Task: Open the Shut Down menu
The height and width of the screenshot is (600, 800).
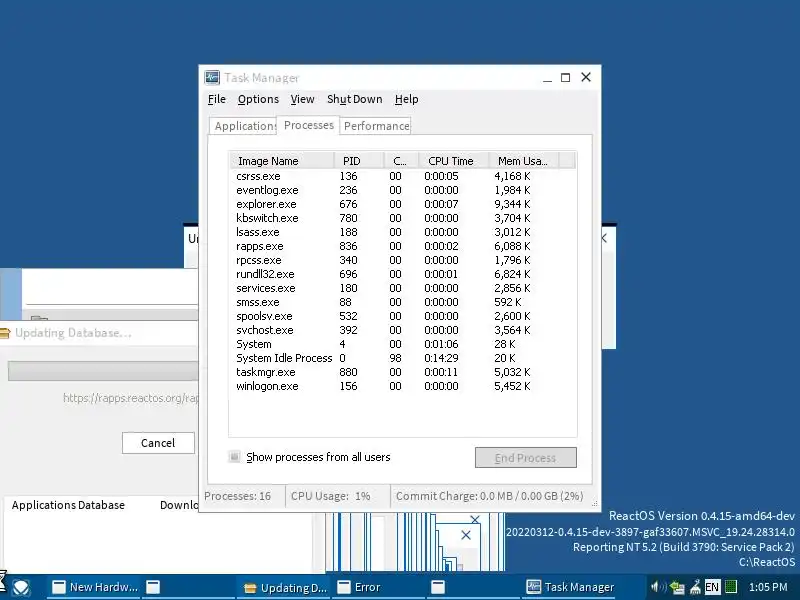Action: pyautogui.click(x=355, y=99)
